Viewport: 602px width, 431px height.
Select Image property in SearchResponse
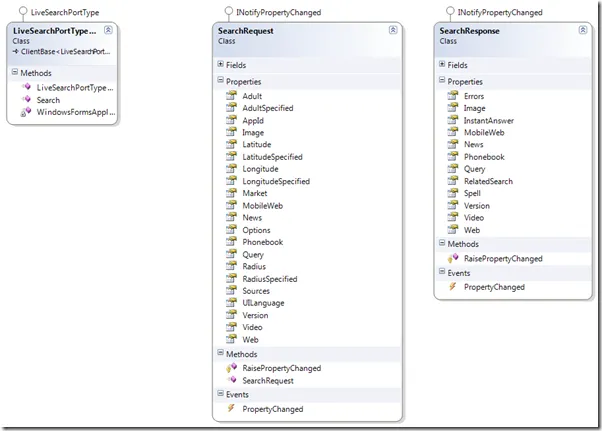[475, 109]
